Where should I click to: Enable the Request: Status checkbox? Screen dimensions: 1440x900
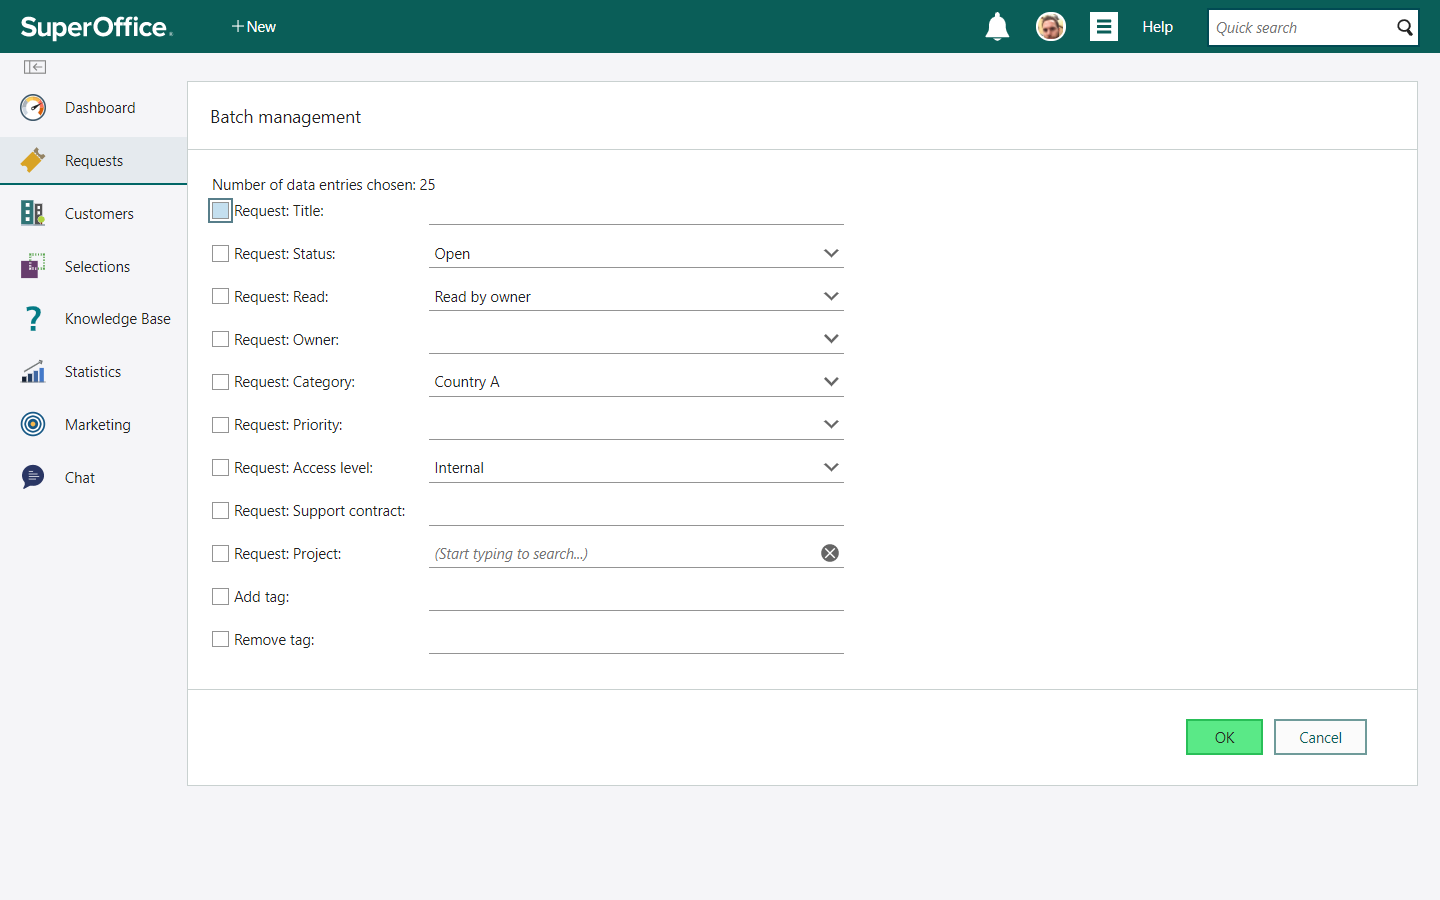tap(221, 254)
